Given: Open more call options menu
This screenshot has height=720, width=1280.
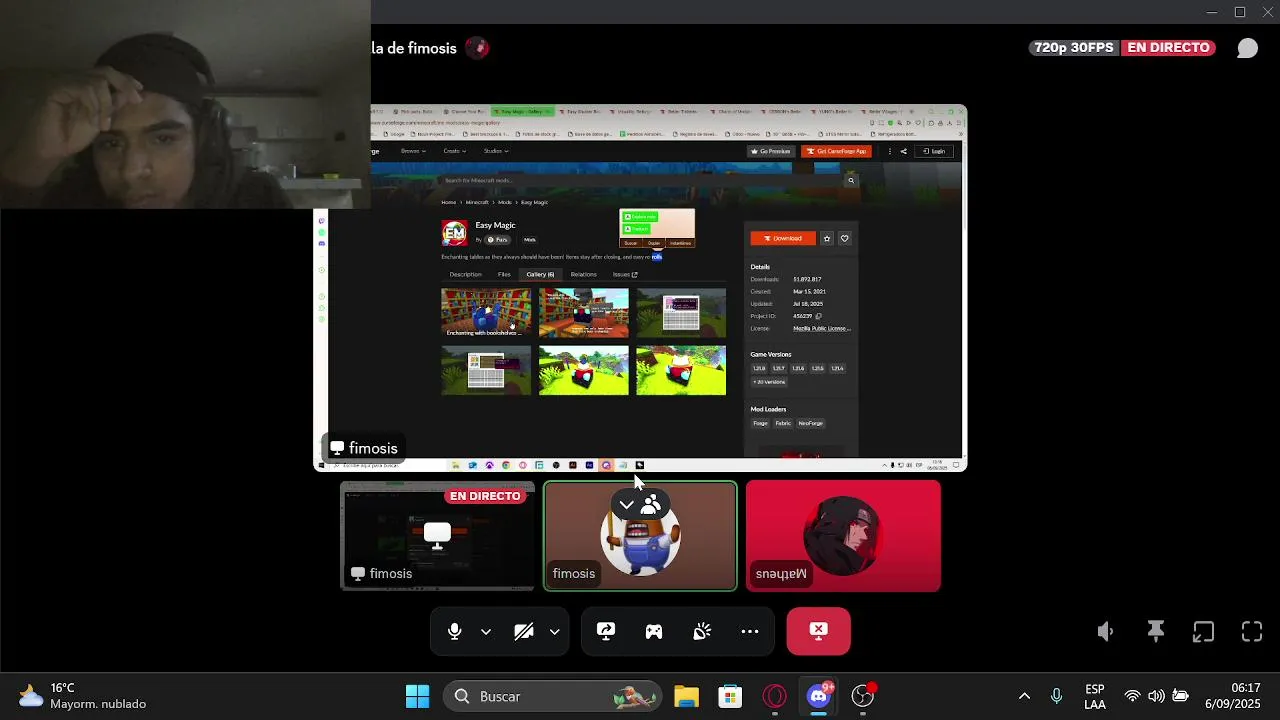Looking at the screenshot, I should [x=750, y=631].
